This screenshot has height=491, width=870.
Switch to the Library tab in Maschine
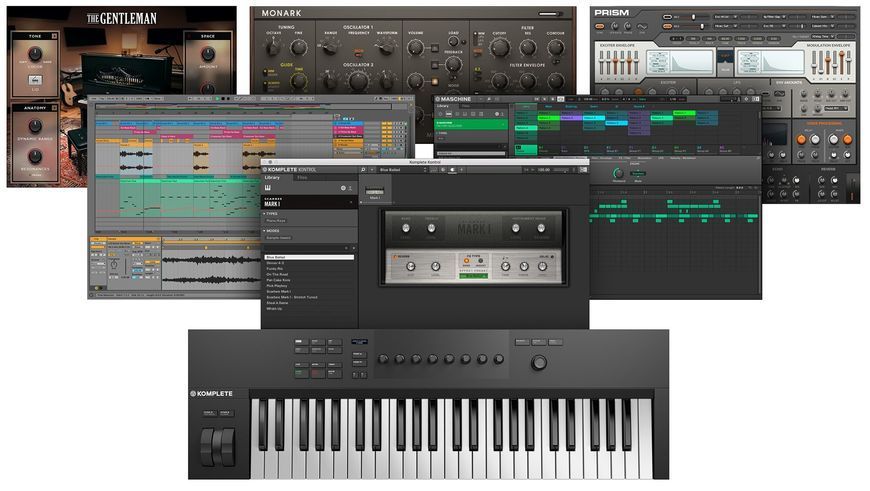443,105
